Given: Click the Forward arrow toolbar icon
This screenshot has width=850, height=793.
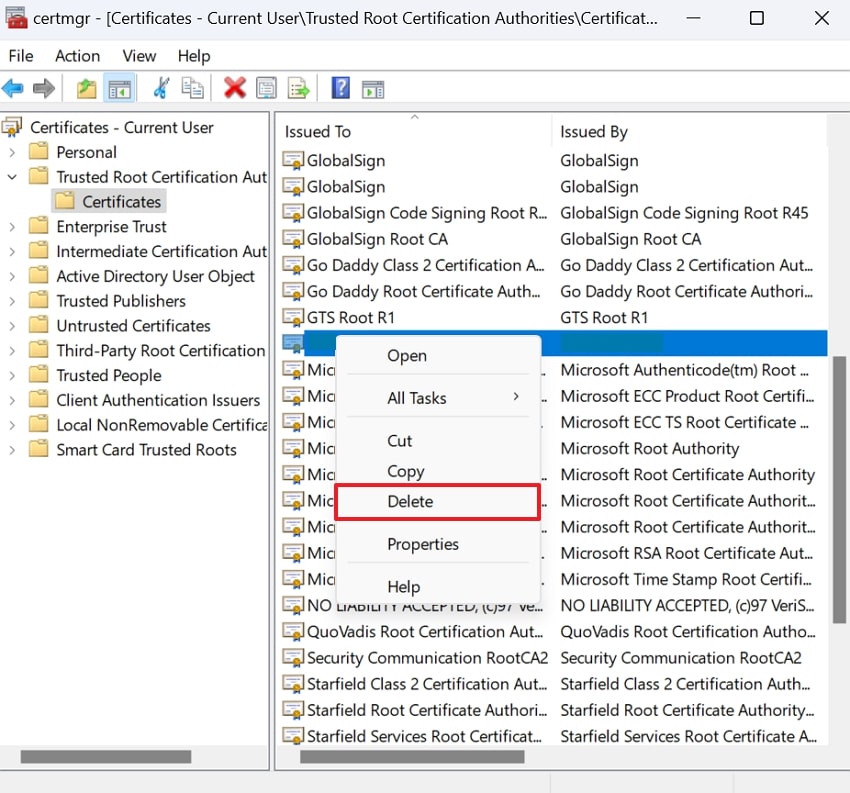Looking at the screenshot, I should click(44, 88).
